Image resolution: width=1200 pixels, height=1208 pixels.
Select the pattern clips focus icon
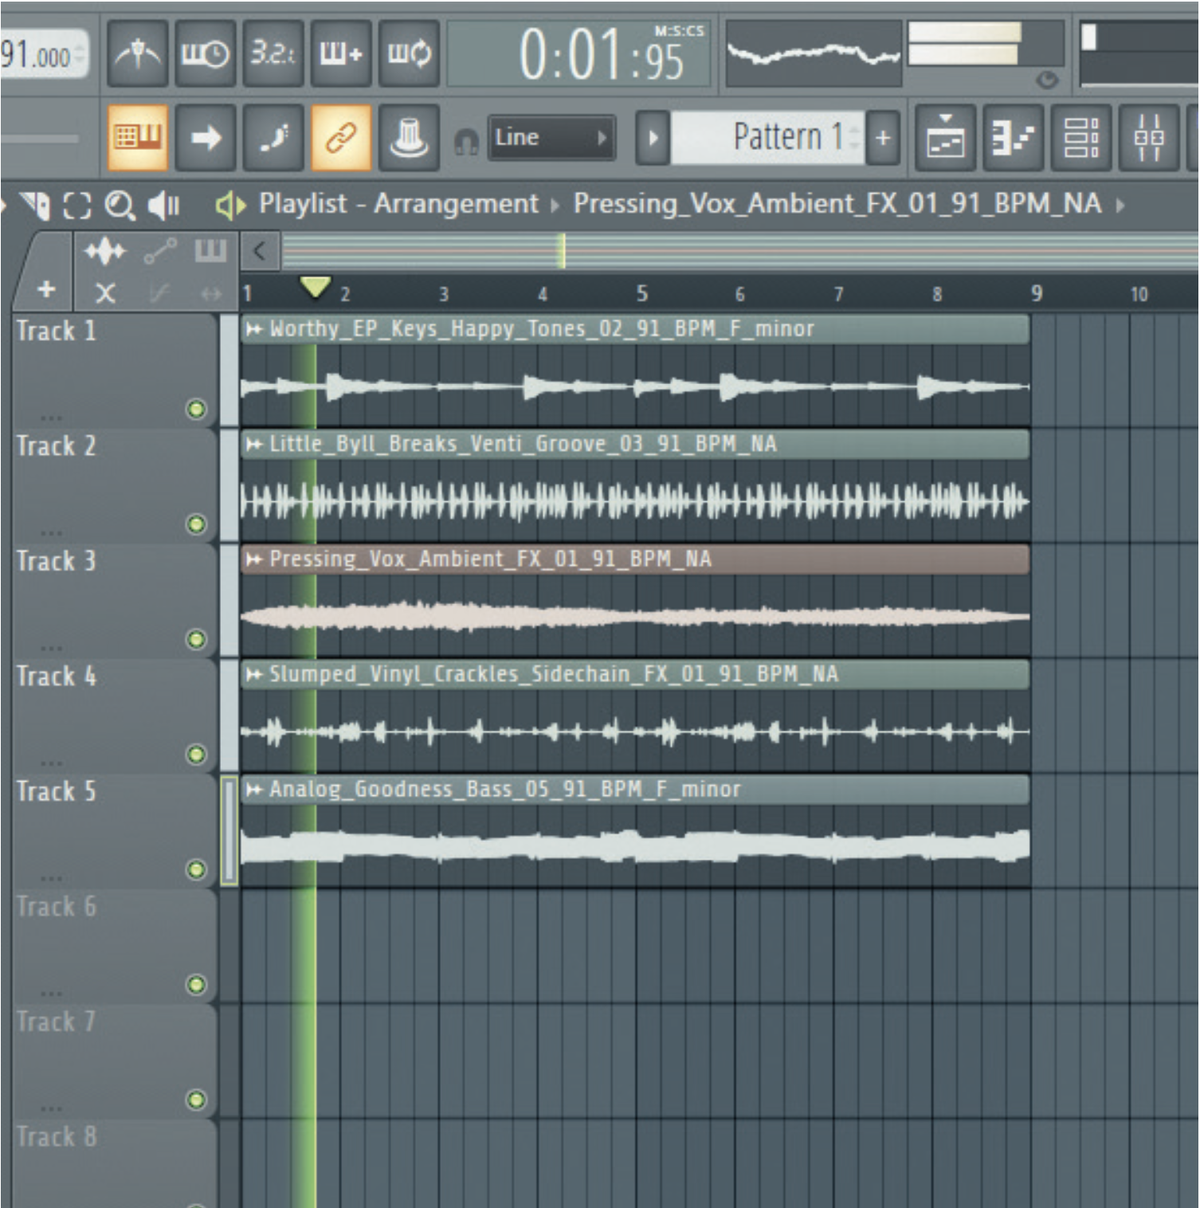[x=210, y=250]
